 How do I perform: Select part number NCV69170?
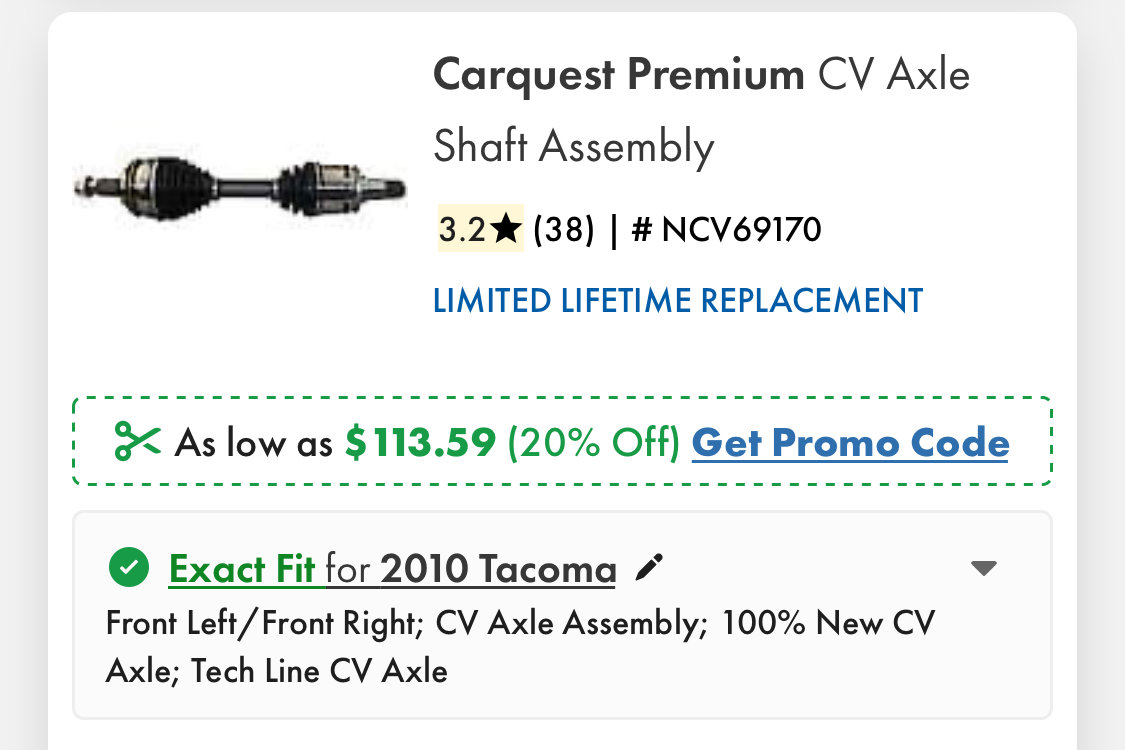726,230
